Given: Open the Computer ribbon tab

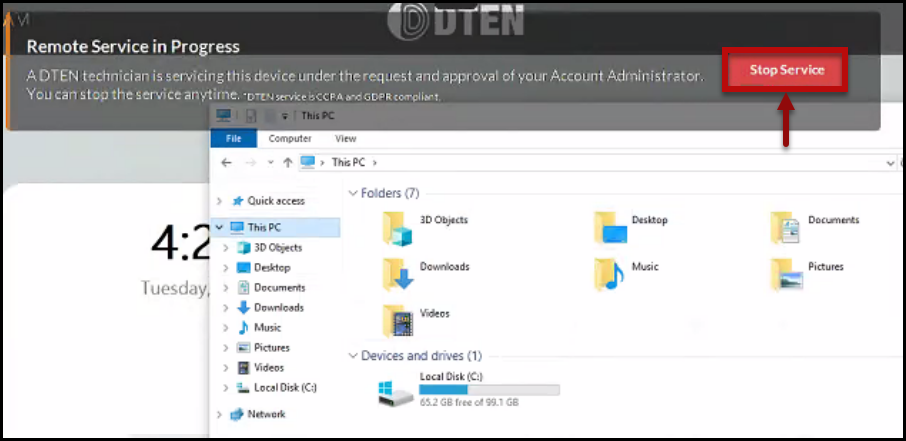Looking at the screenshot, I should click(289, 139).
